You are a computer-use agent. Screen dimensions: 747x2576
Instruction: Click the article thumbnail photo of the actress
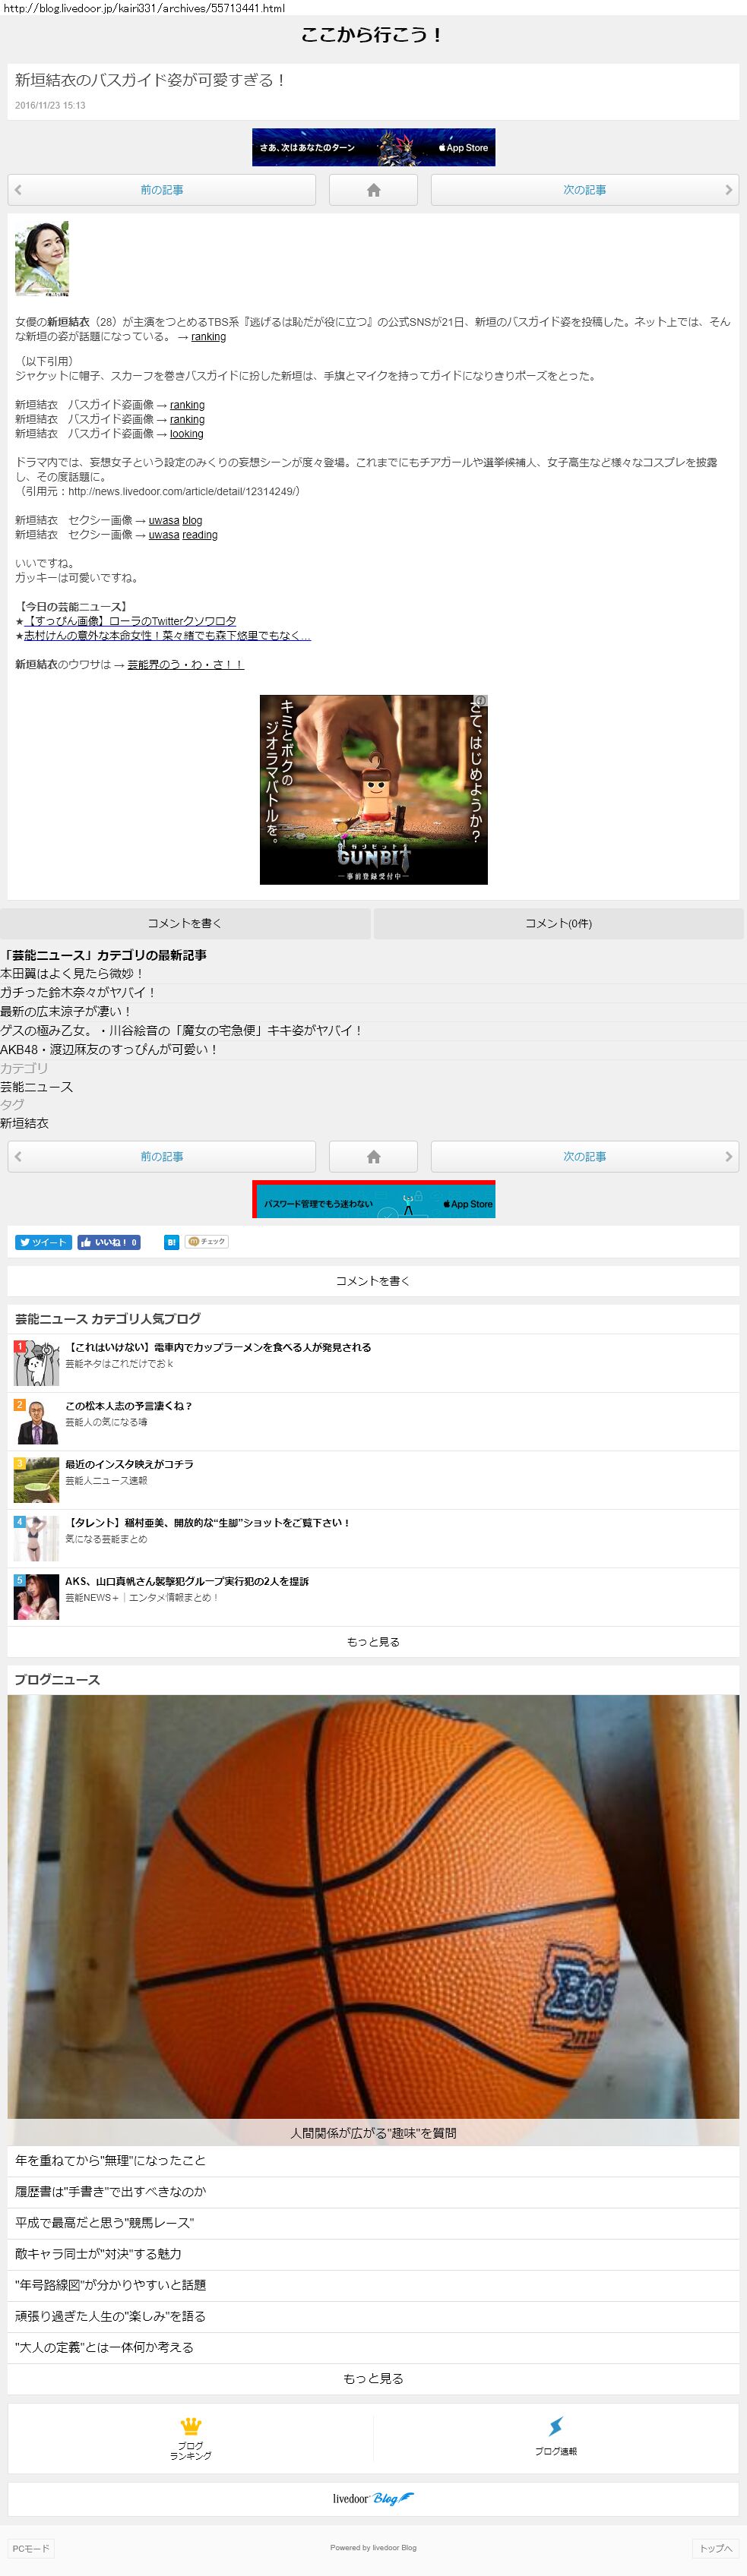(x=42, y=259)
